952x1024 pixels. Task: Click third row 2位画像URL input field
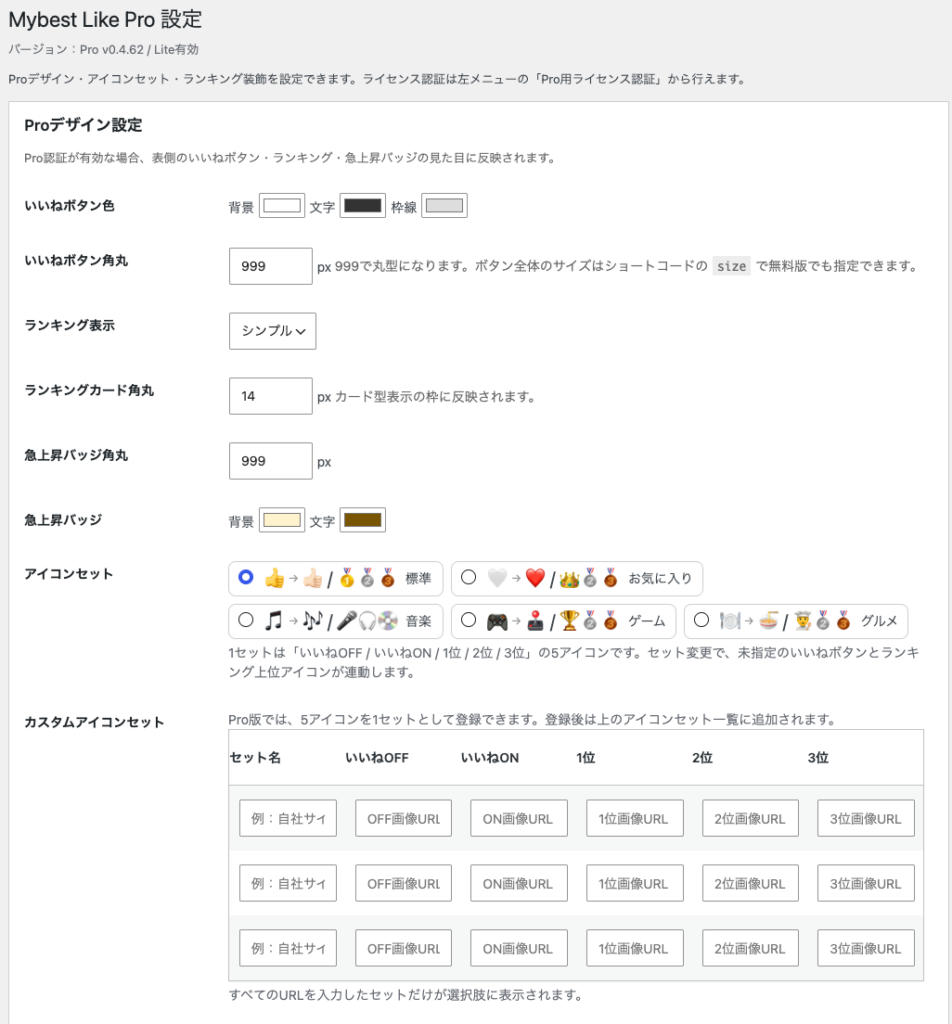pyautogui.click(x=750, y=948)
